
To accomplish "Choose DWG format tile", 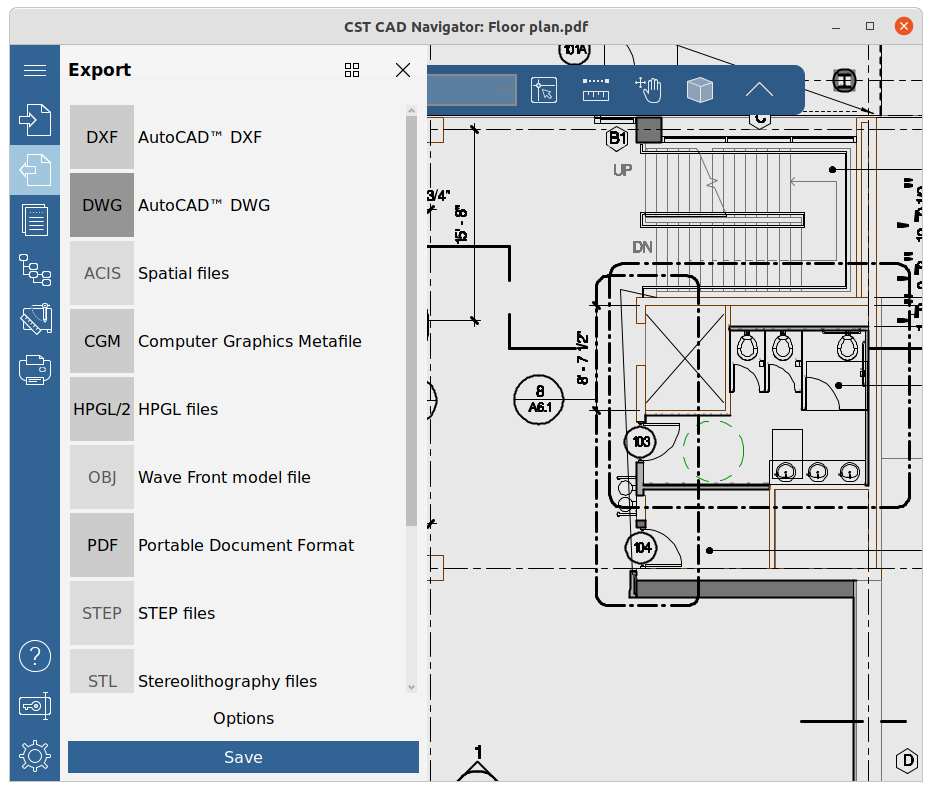I will pyautogui.click(x=102, y=205).
